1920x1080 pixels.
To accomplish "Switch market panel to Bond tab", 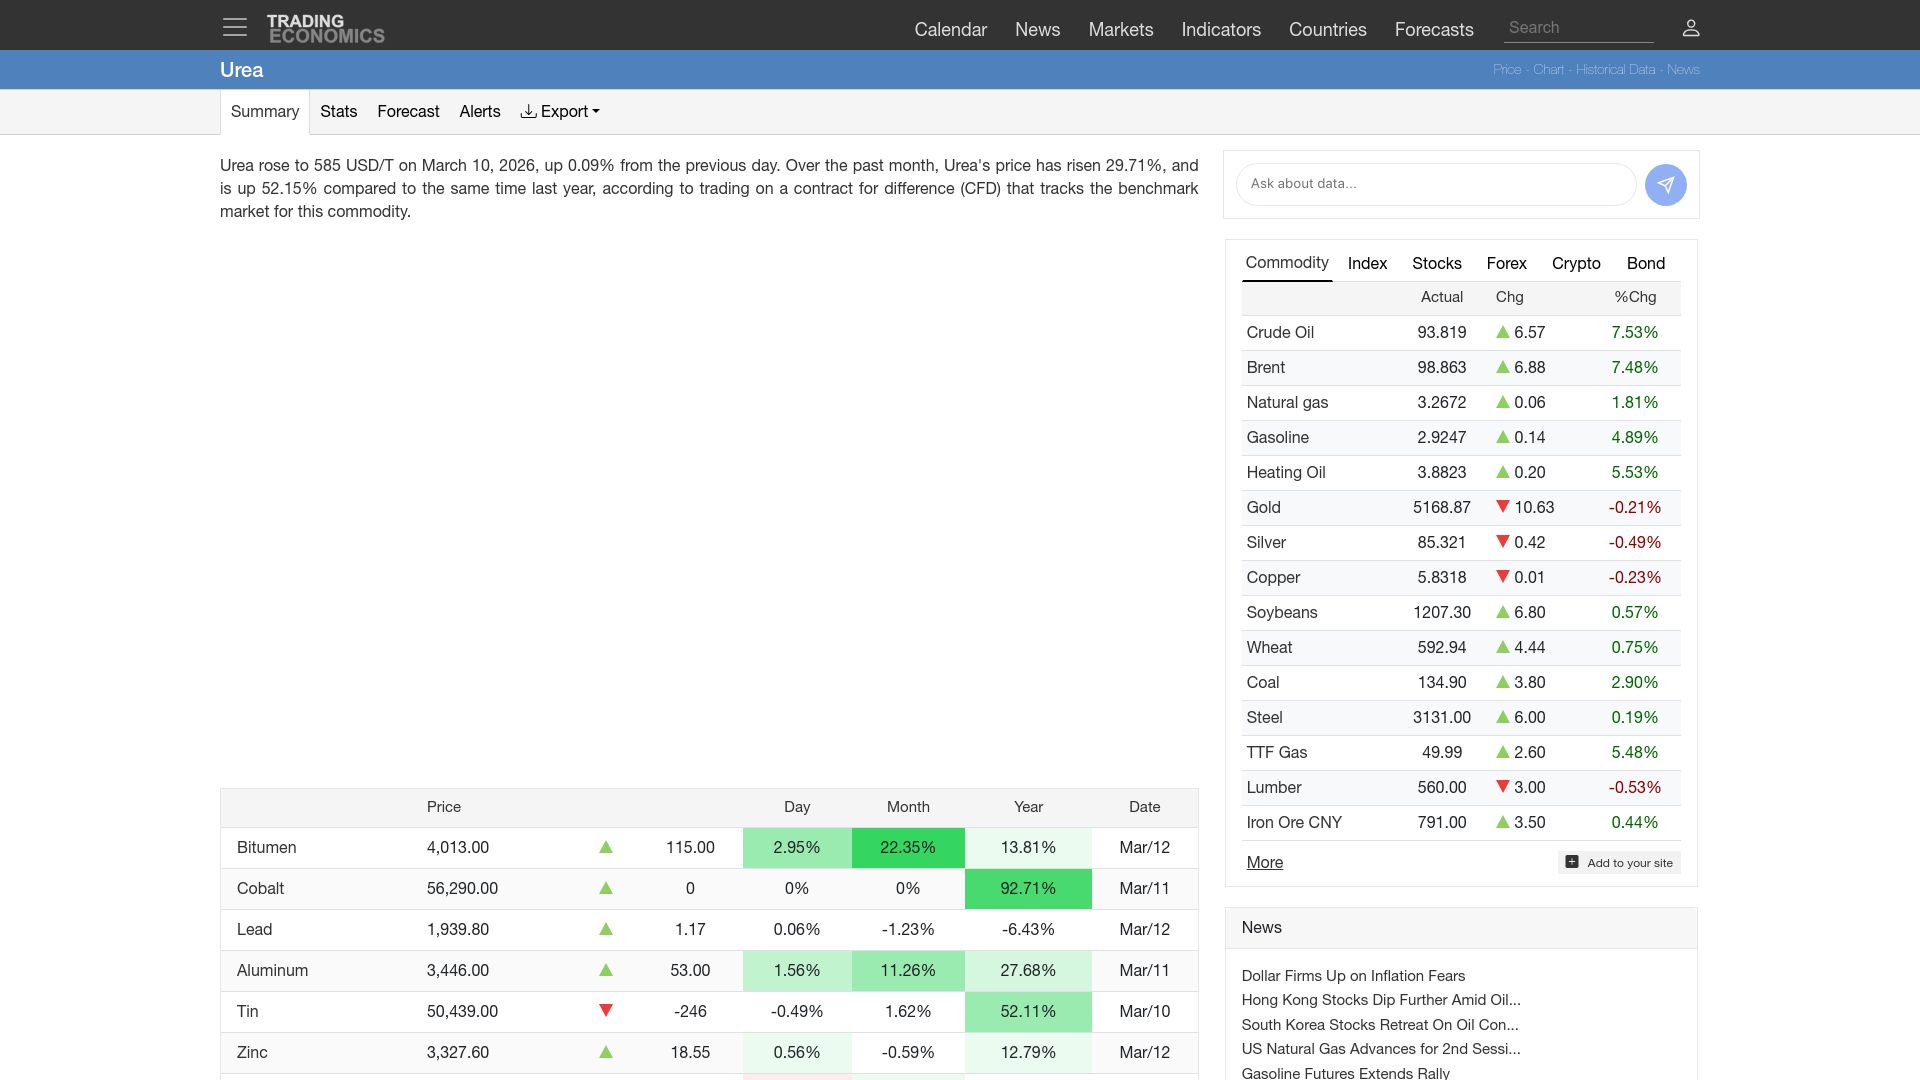I will (x=1646, y=263).
